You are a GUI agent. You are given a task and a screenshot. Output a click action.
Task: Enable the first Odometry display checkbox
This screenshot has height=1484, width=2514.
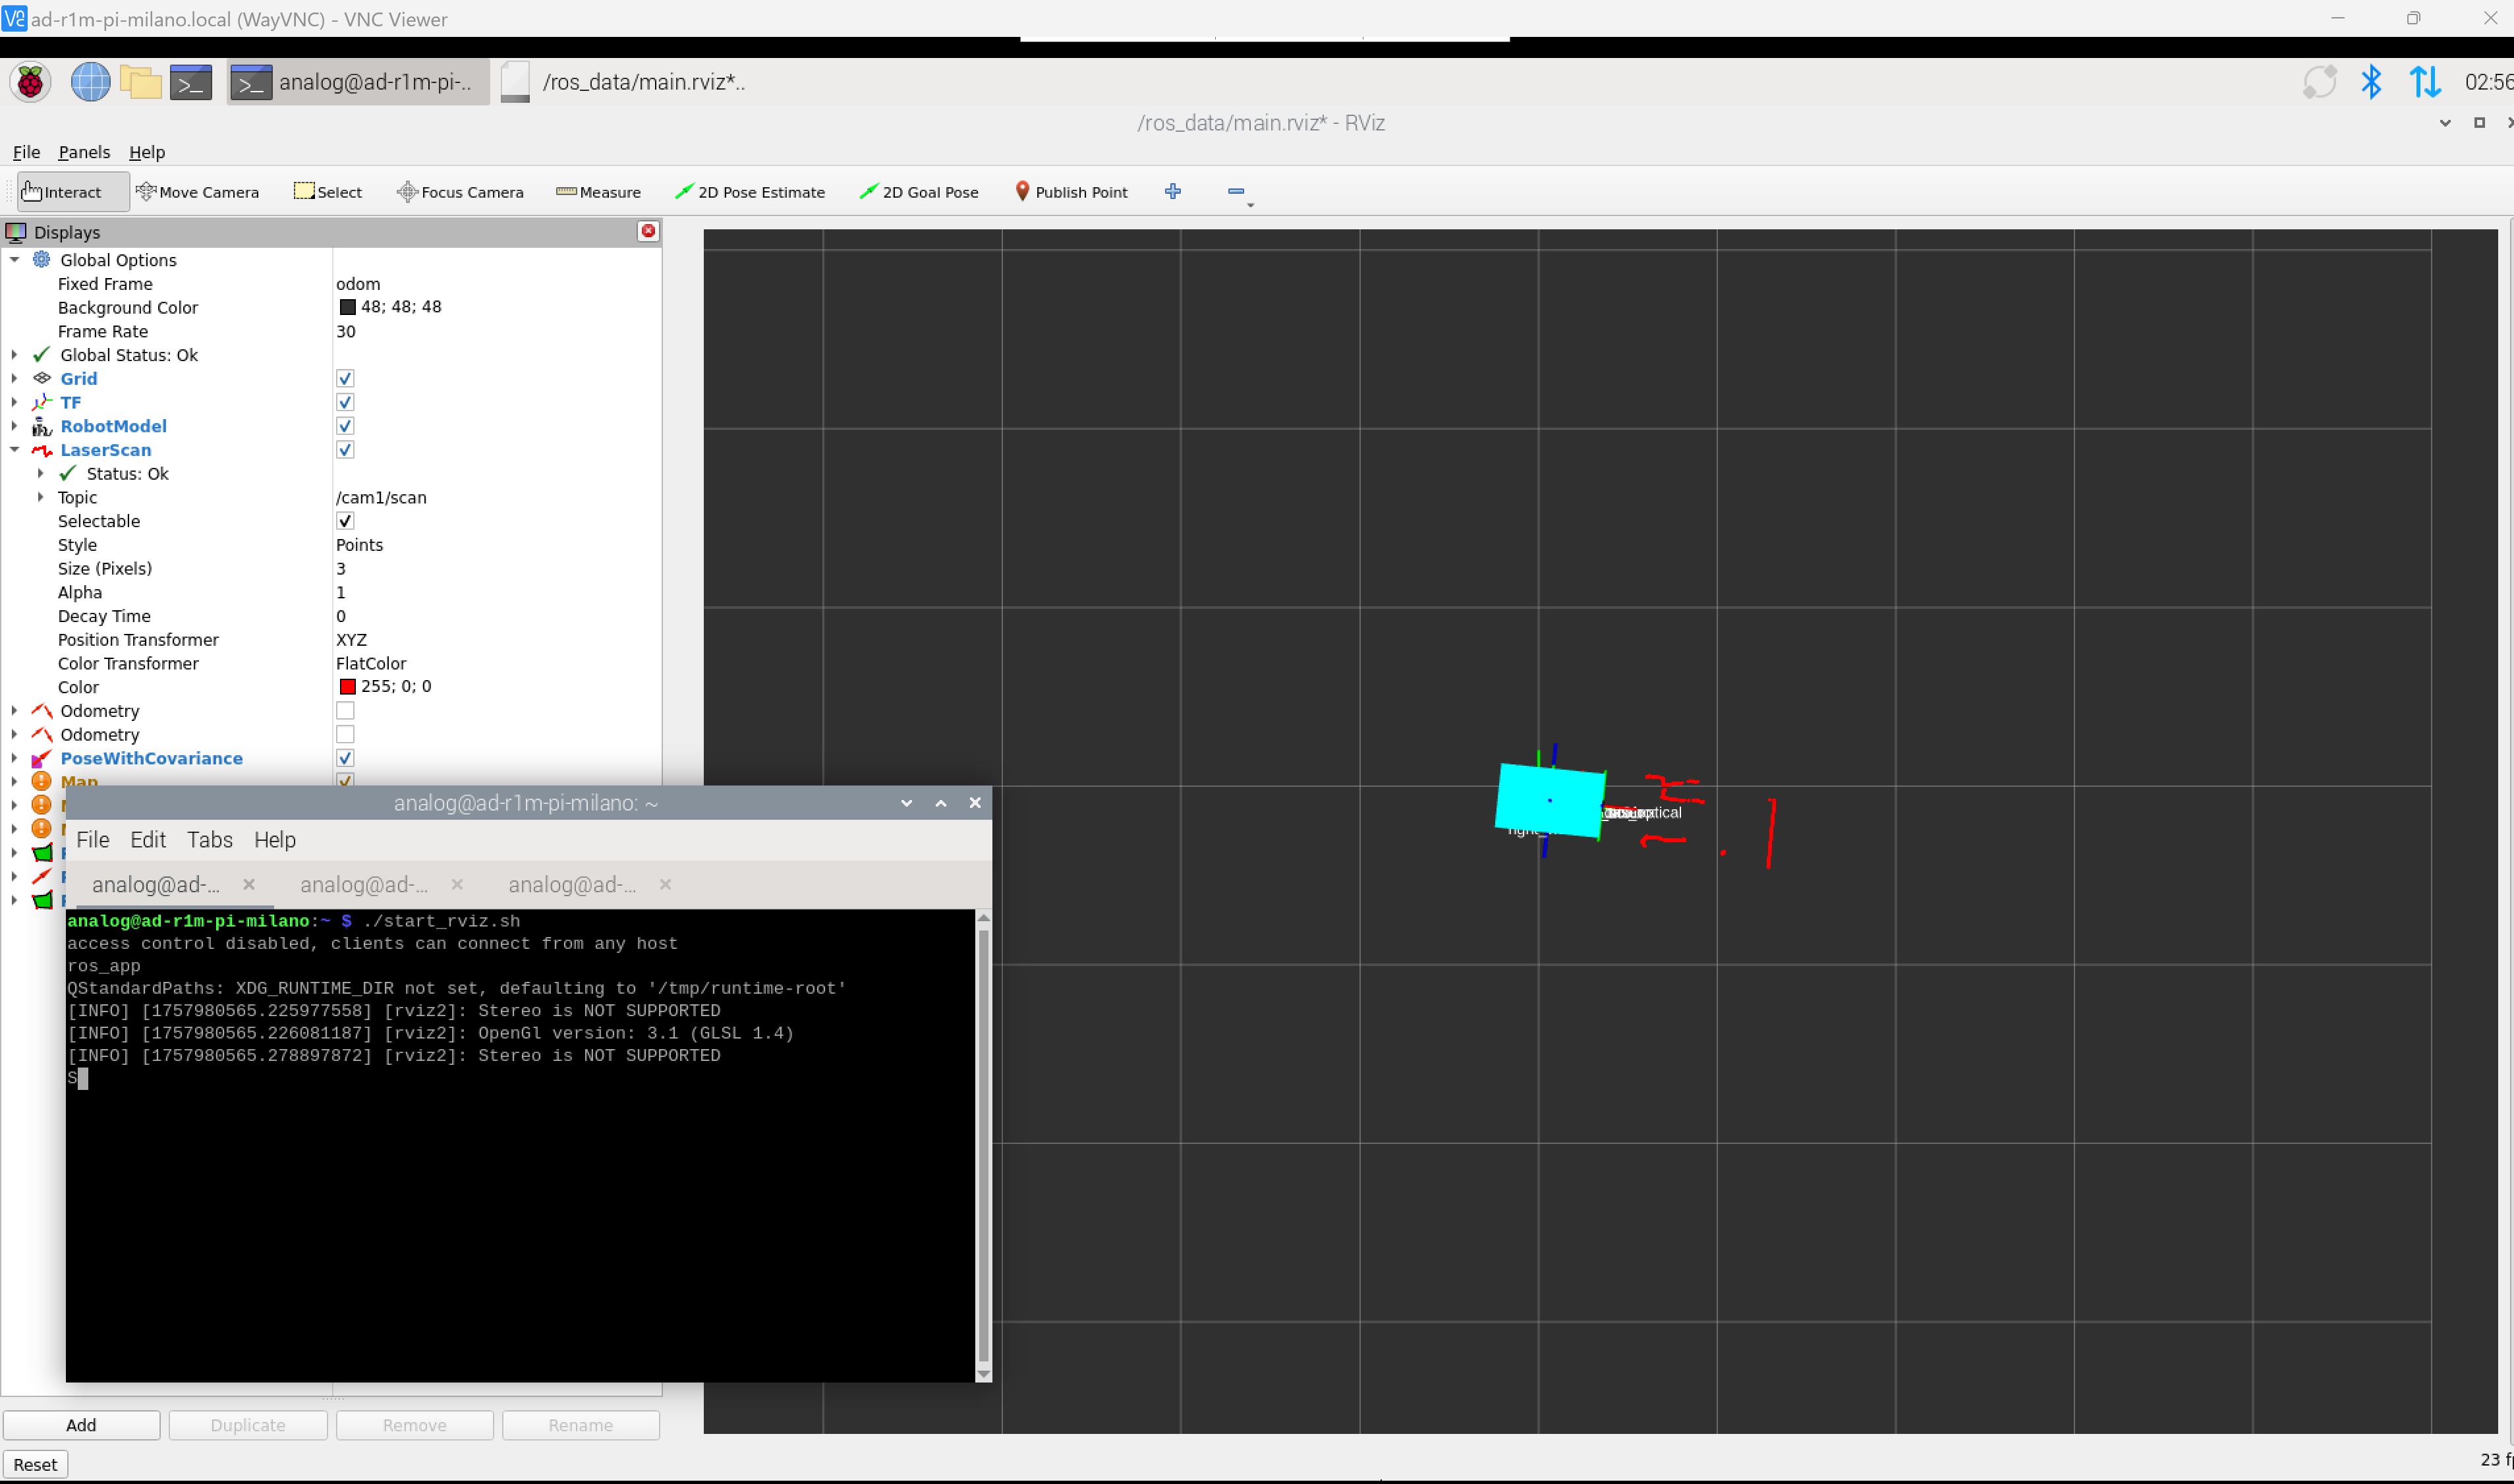click(x=345, y=711)
